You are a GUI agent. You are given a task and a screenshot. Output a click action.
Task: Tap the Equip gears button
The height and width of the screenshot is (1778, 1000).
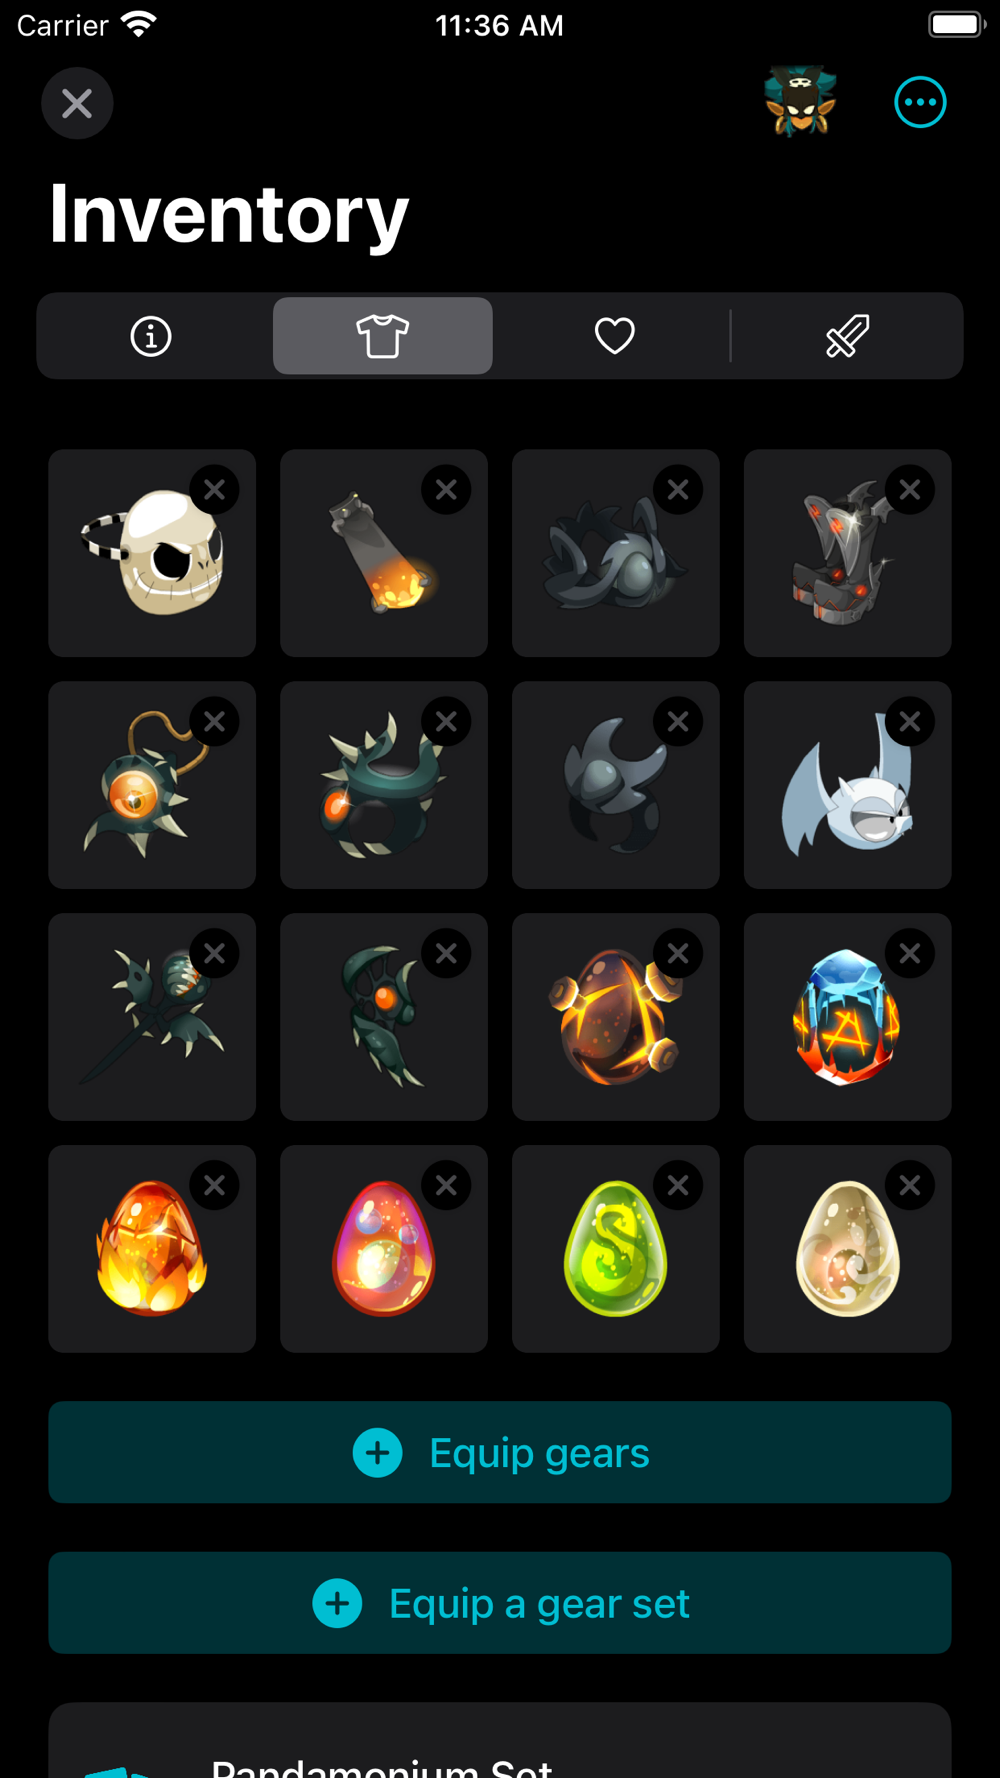[x=500, y=1452]
